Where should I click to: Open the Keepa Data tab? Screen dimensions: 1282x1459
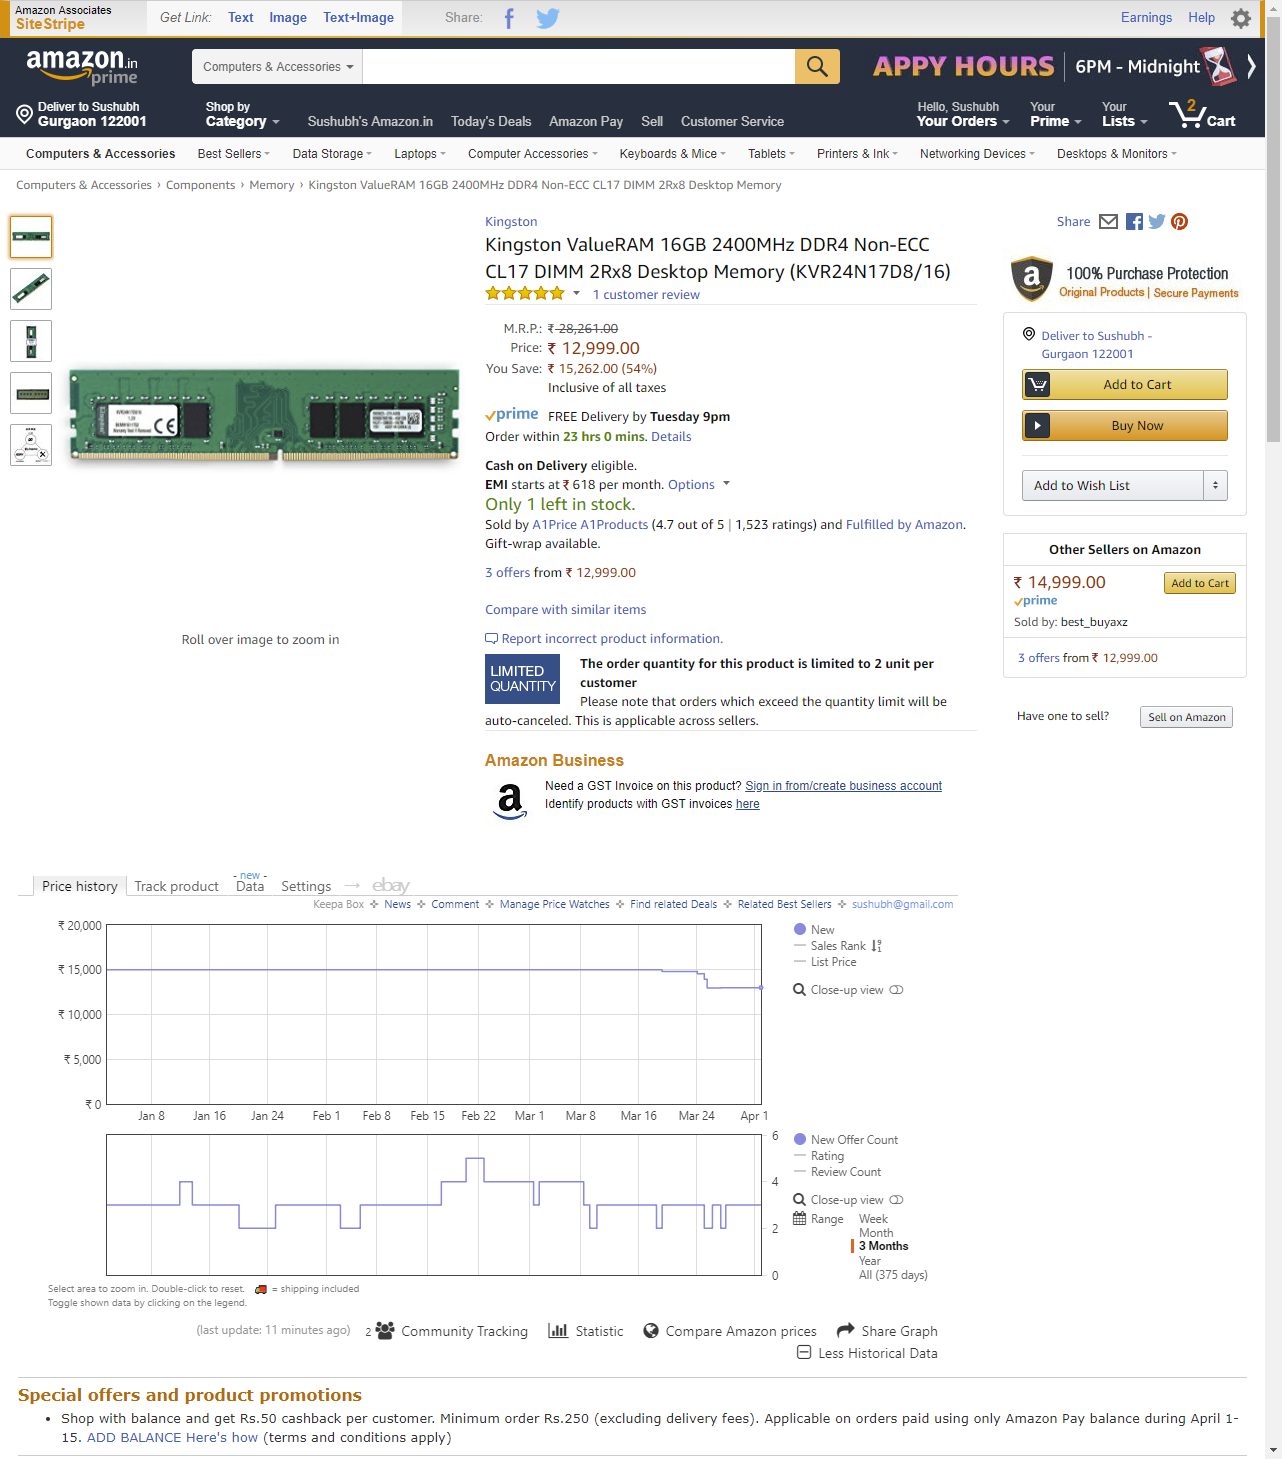click(250, 886)
